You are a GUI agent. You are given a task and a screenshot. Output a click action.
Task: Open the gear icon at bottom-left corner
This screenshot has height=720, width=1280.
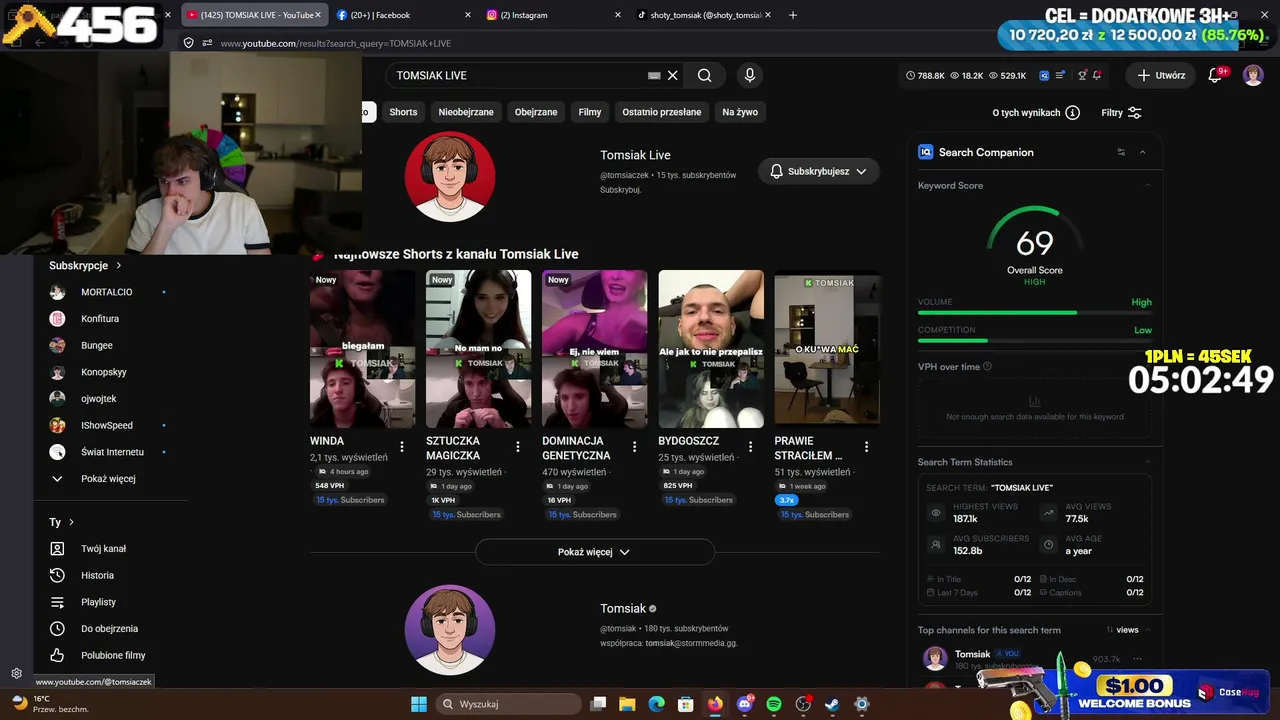pyautogui.click(x=16, y=673)
